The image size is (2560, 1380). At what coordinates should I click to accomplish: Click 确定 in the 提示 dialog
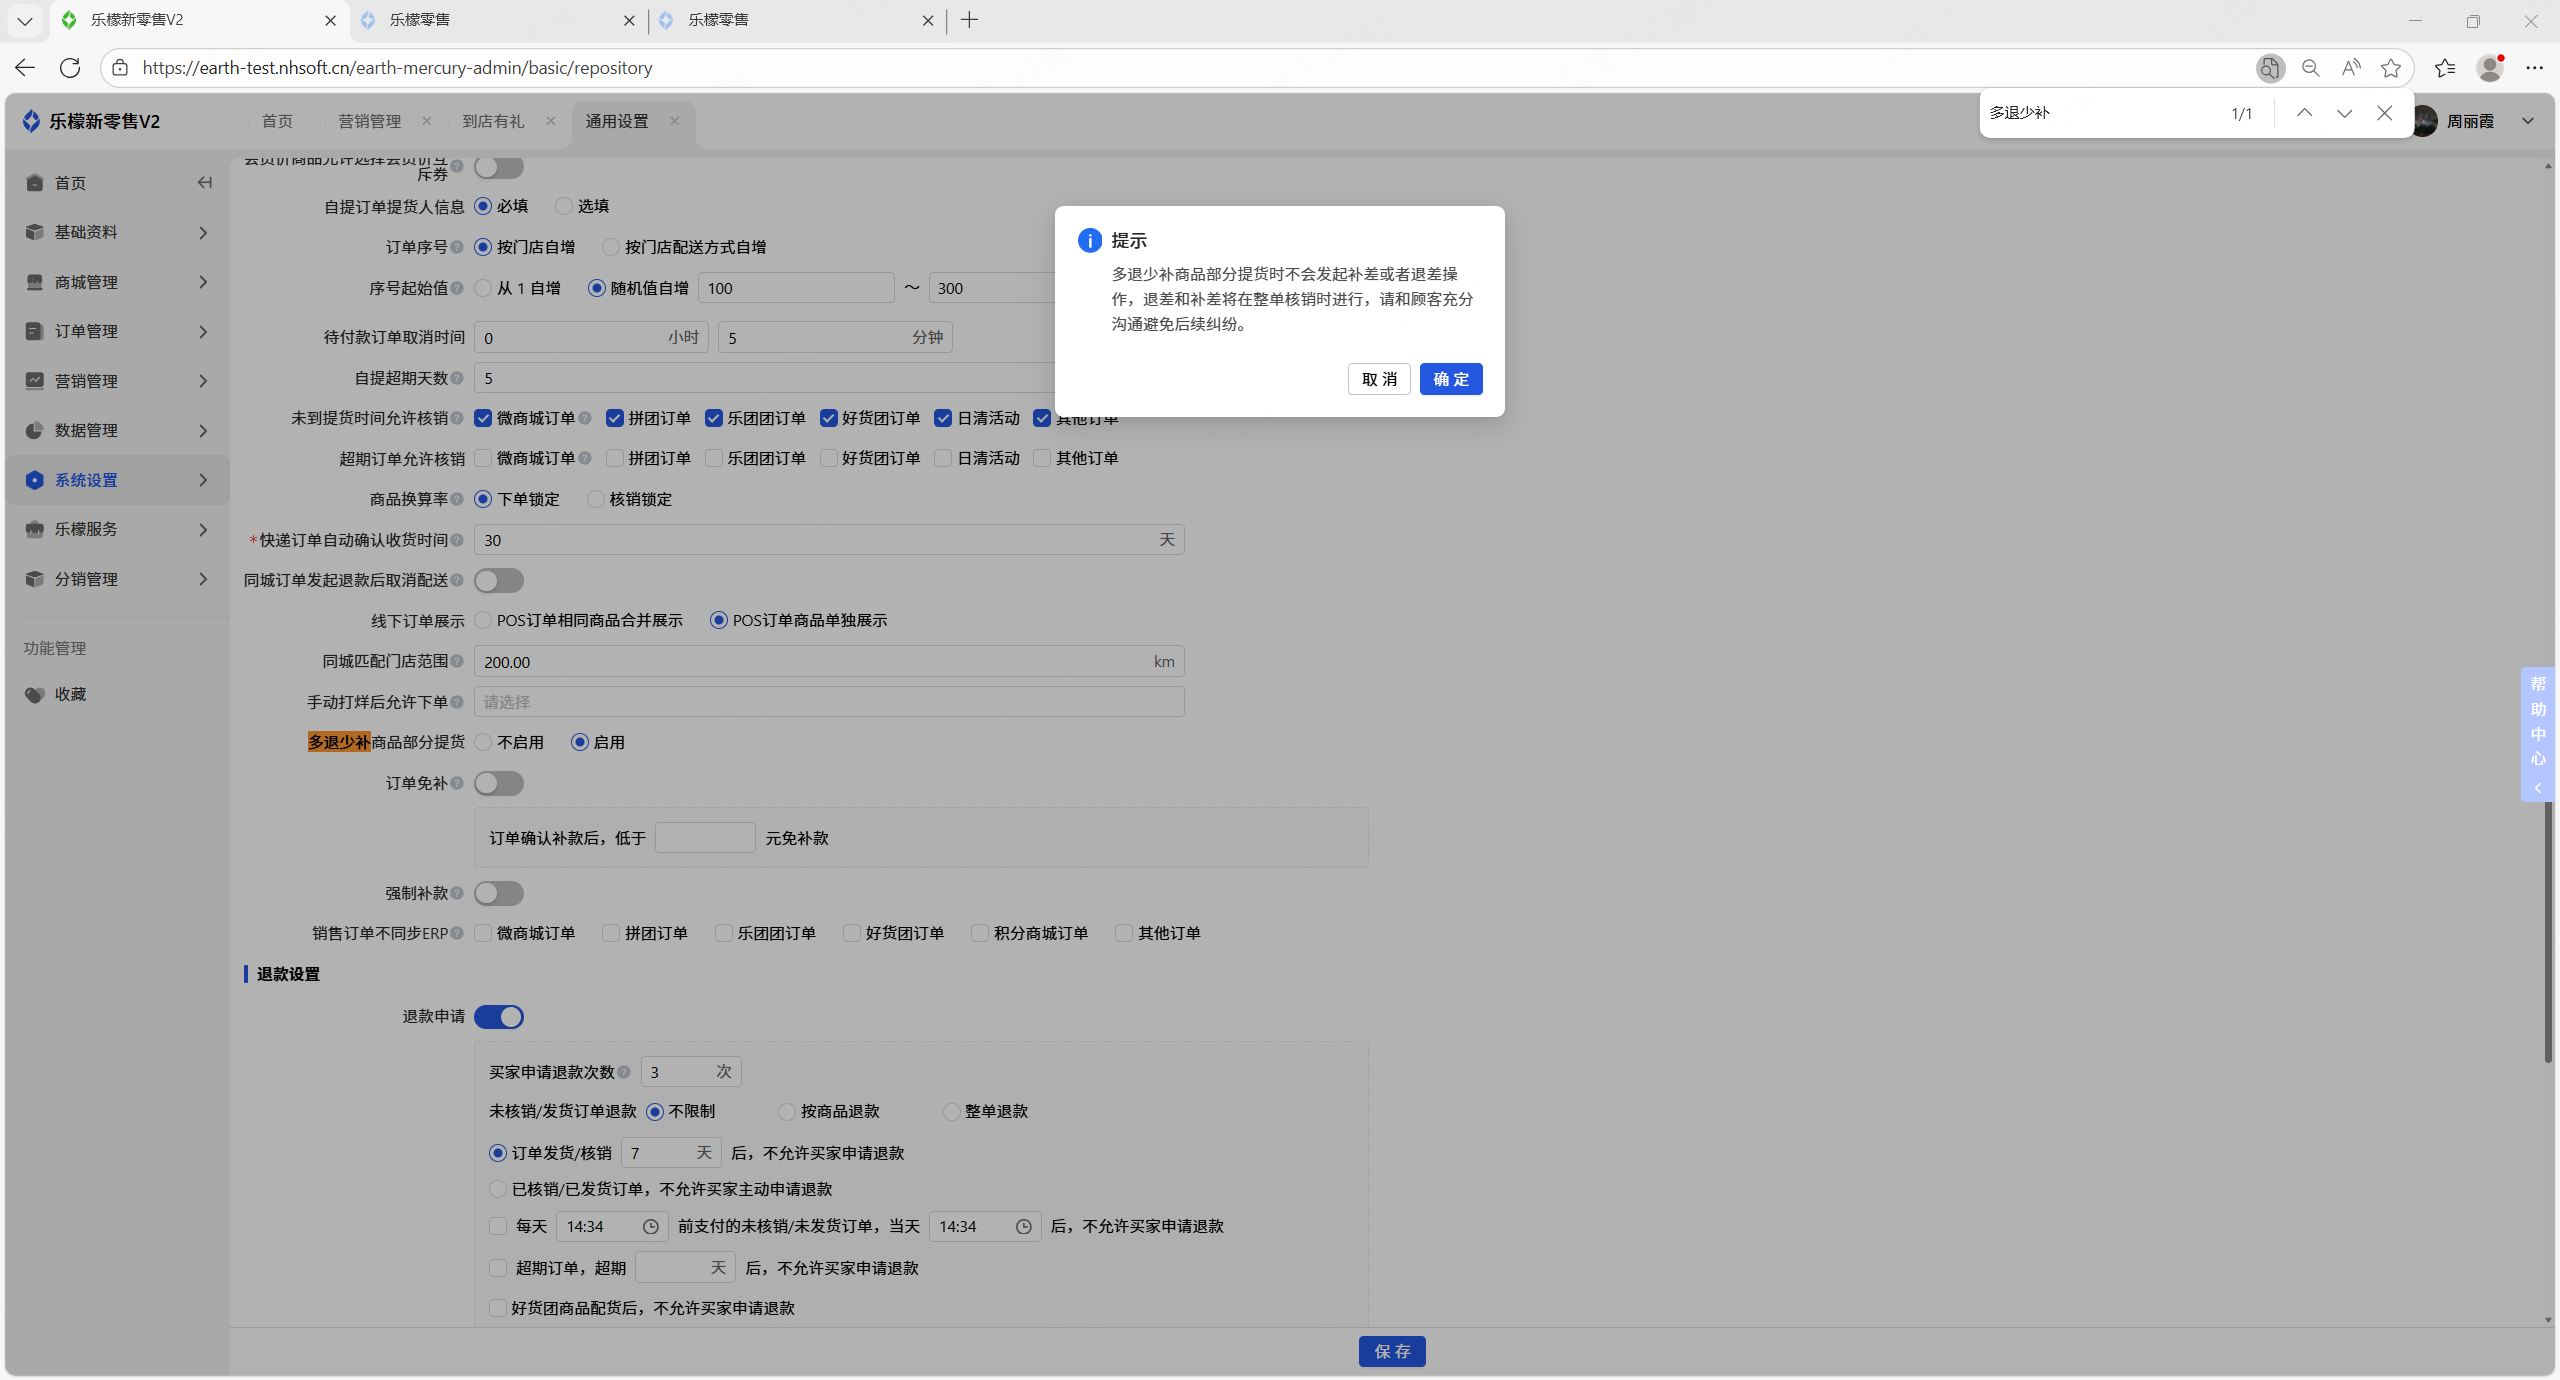[1450, 379]
